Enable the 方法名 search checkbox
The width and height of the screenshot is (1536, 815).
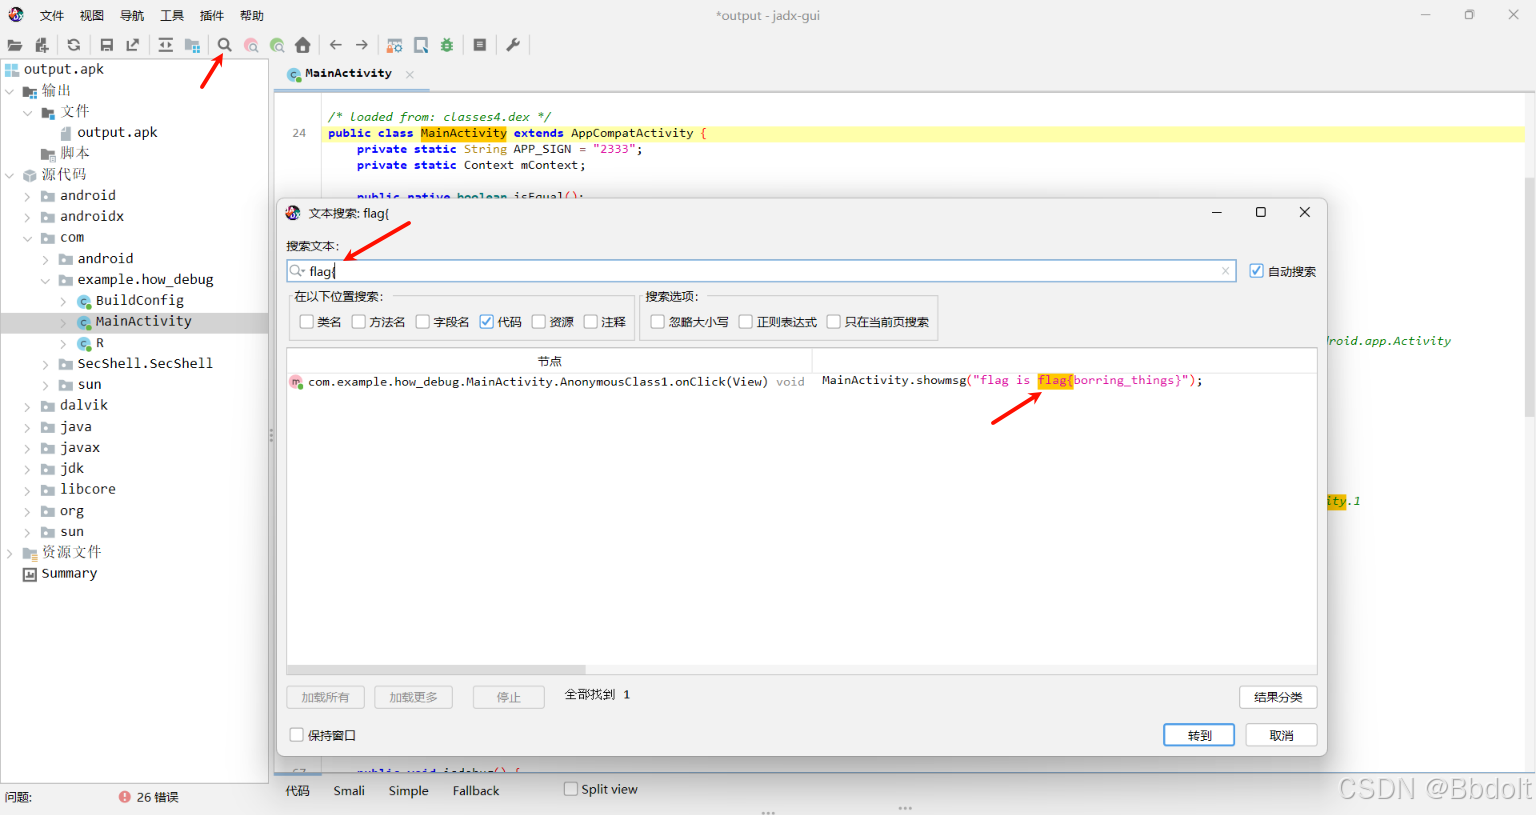coord(359,322)
